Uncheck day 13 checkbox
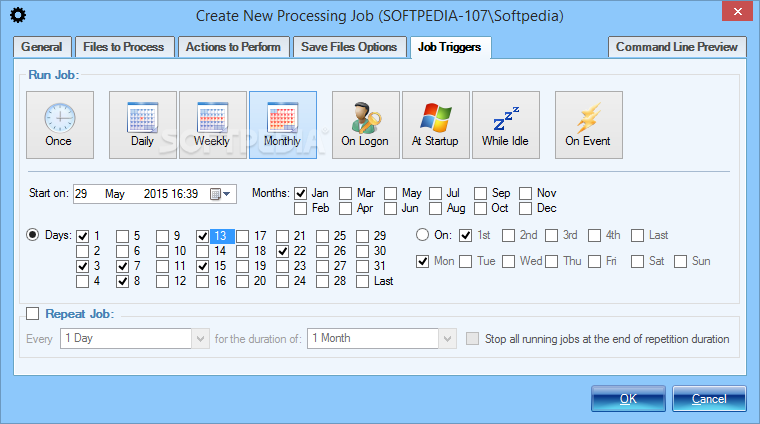Image resolution: width=760 pixels, height=424 pixels. point(203,236)
